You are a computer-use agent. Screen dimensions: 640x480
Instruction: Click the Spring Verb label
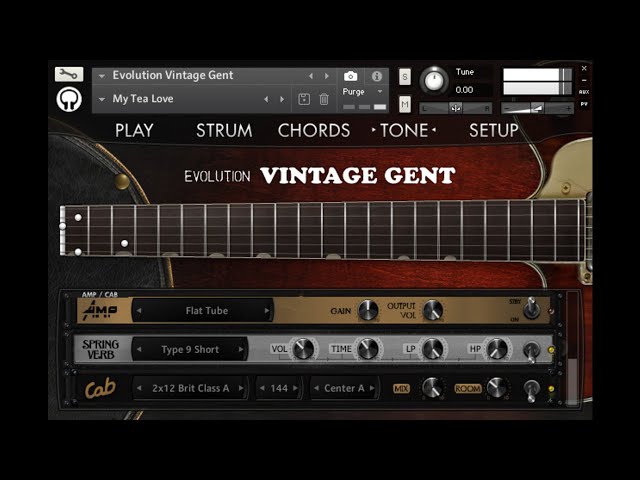(x=100, y=350)
